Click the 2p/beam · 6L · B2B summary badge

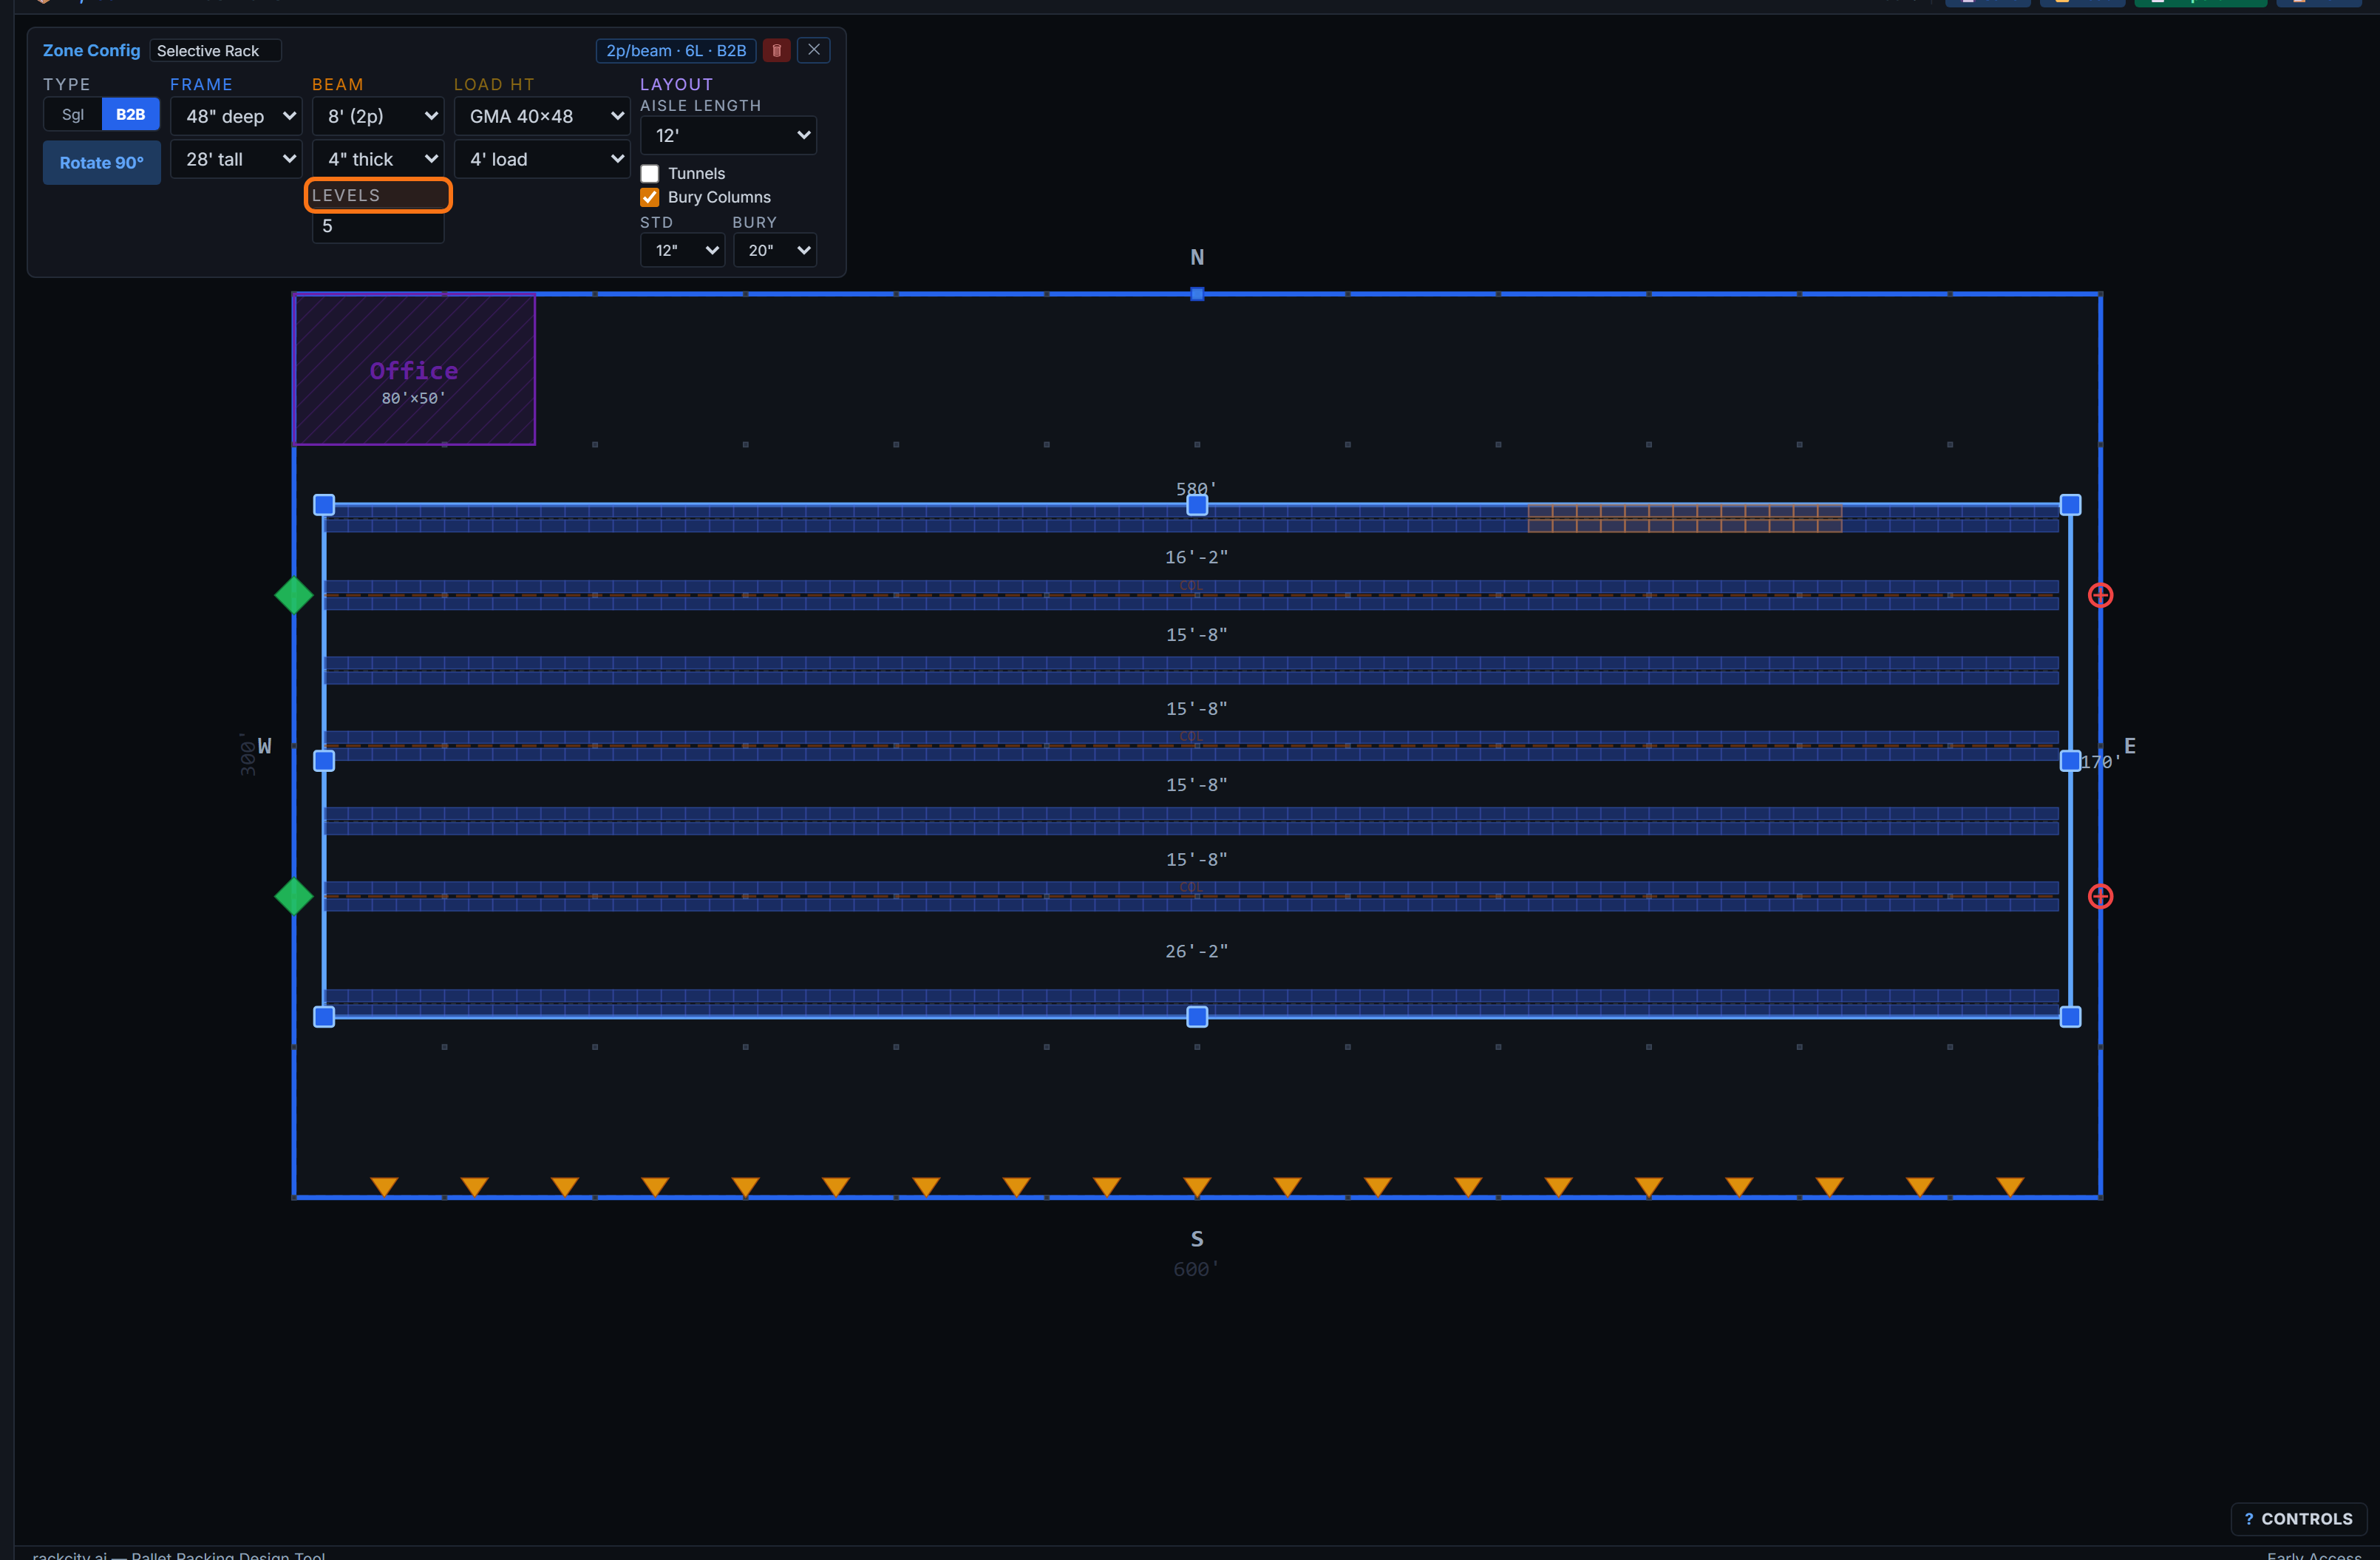pyautogui.click(x=676, y=50)
